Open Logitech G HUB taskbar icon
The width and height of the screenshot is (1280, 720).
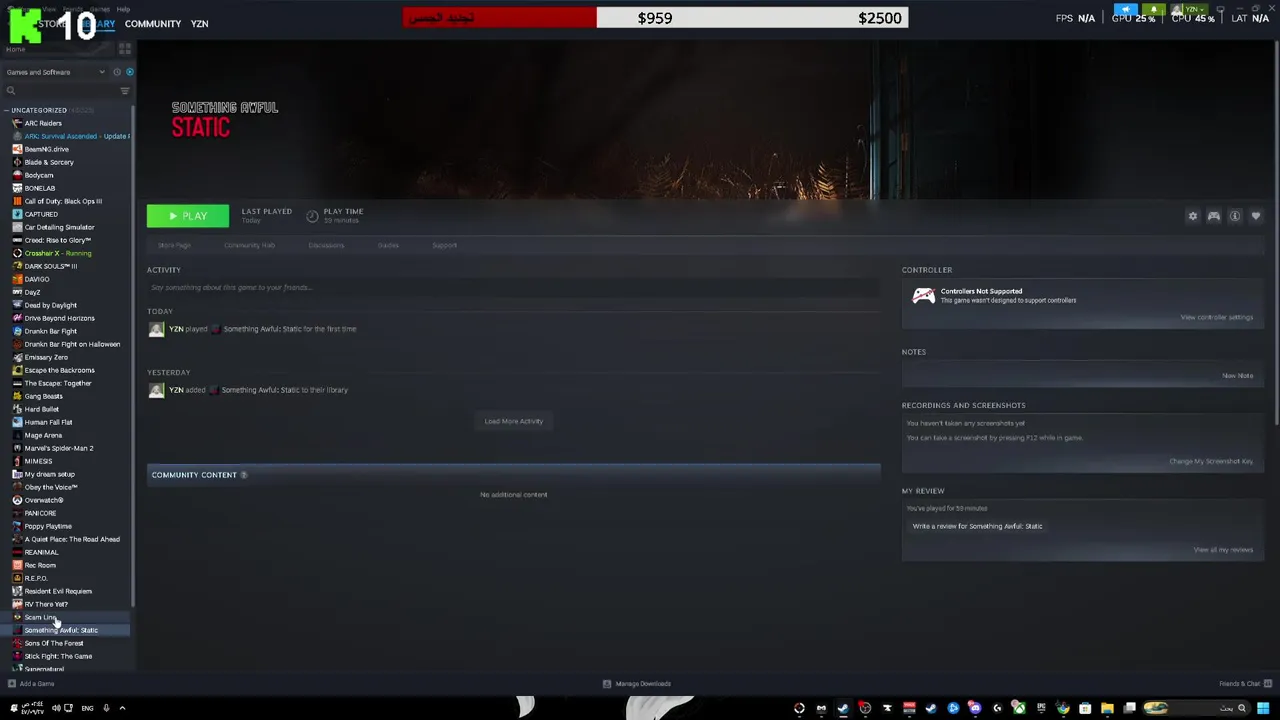[997, 708]
